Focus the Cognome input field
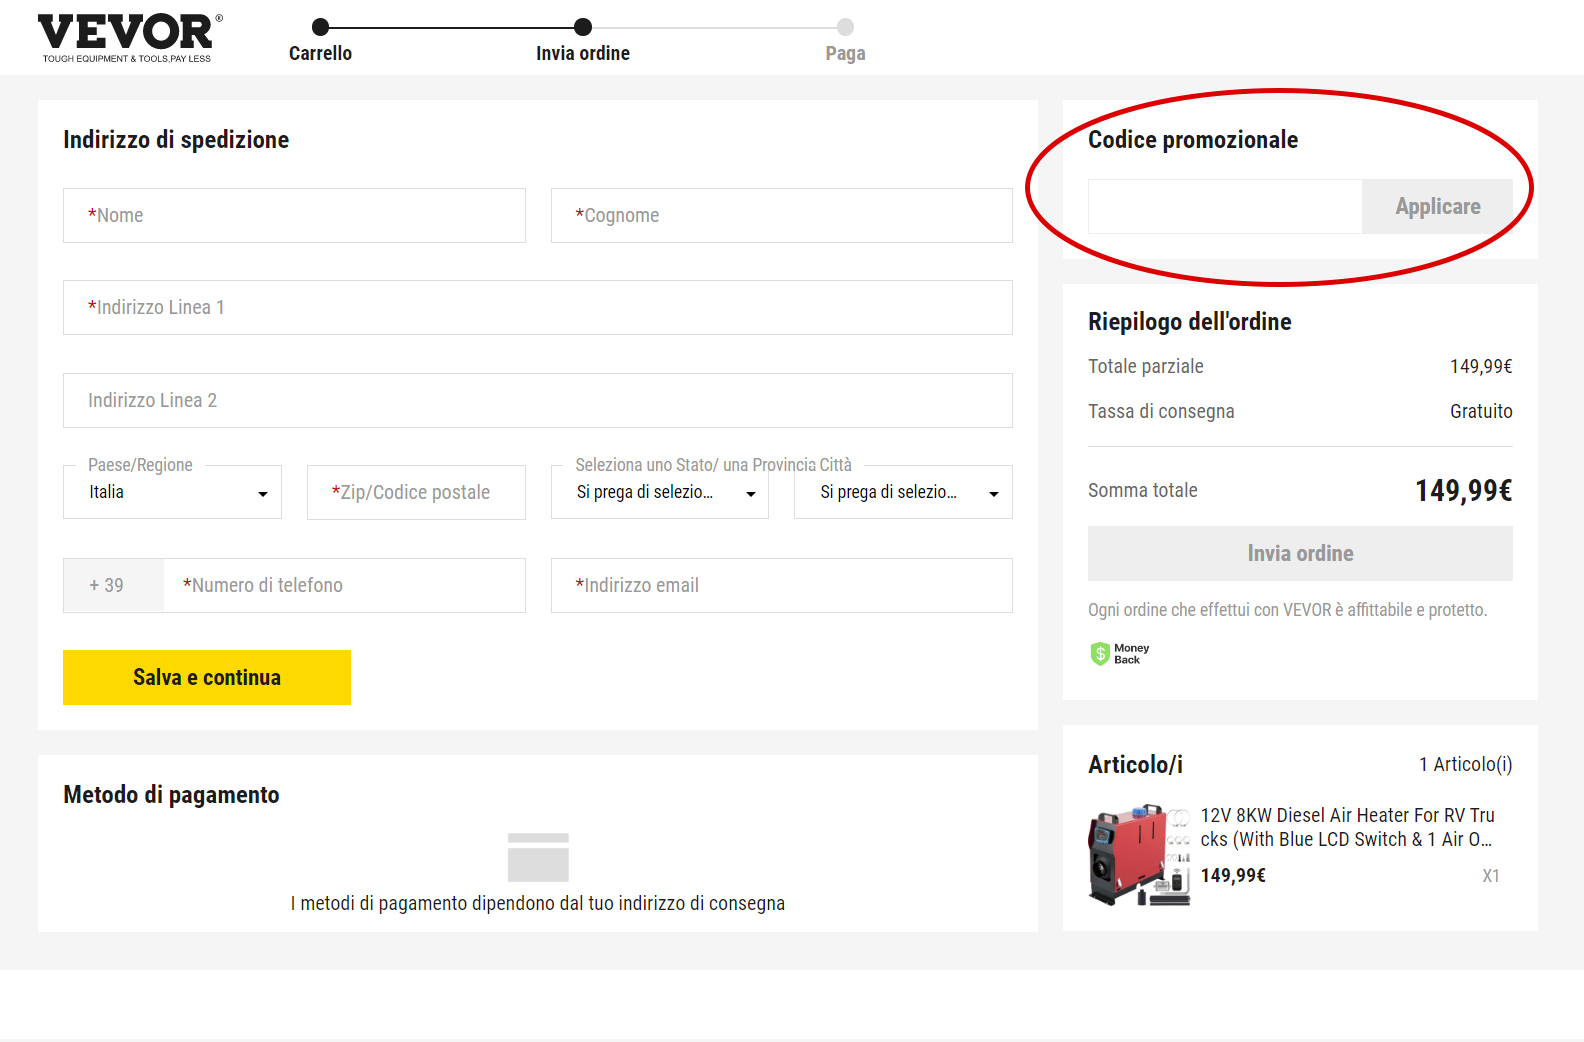 [x=781, y=216]
